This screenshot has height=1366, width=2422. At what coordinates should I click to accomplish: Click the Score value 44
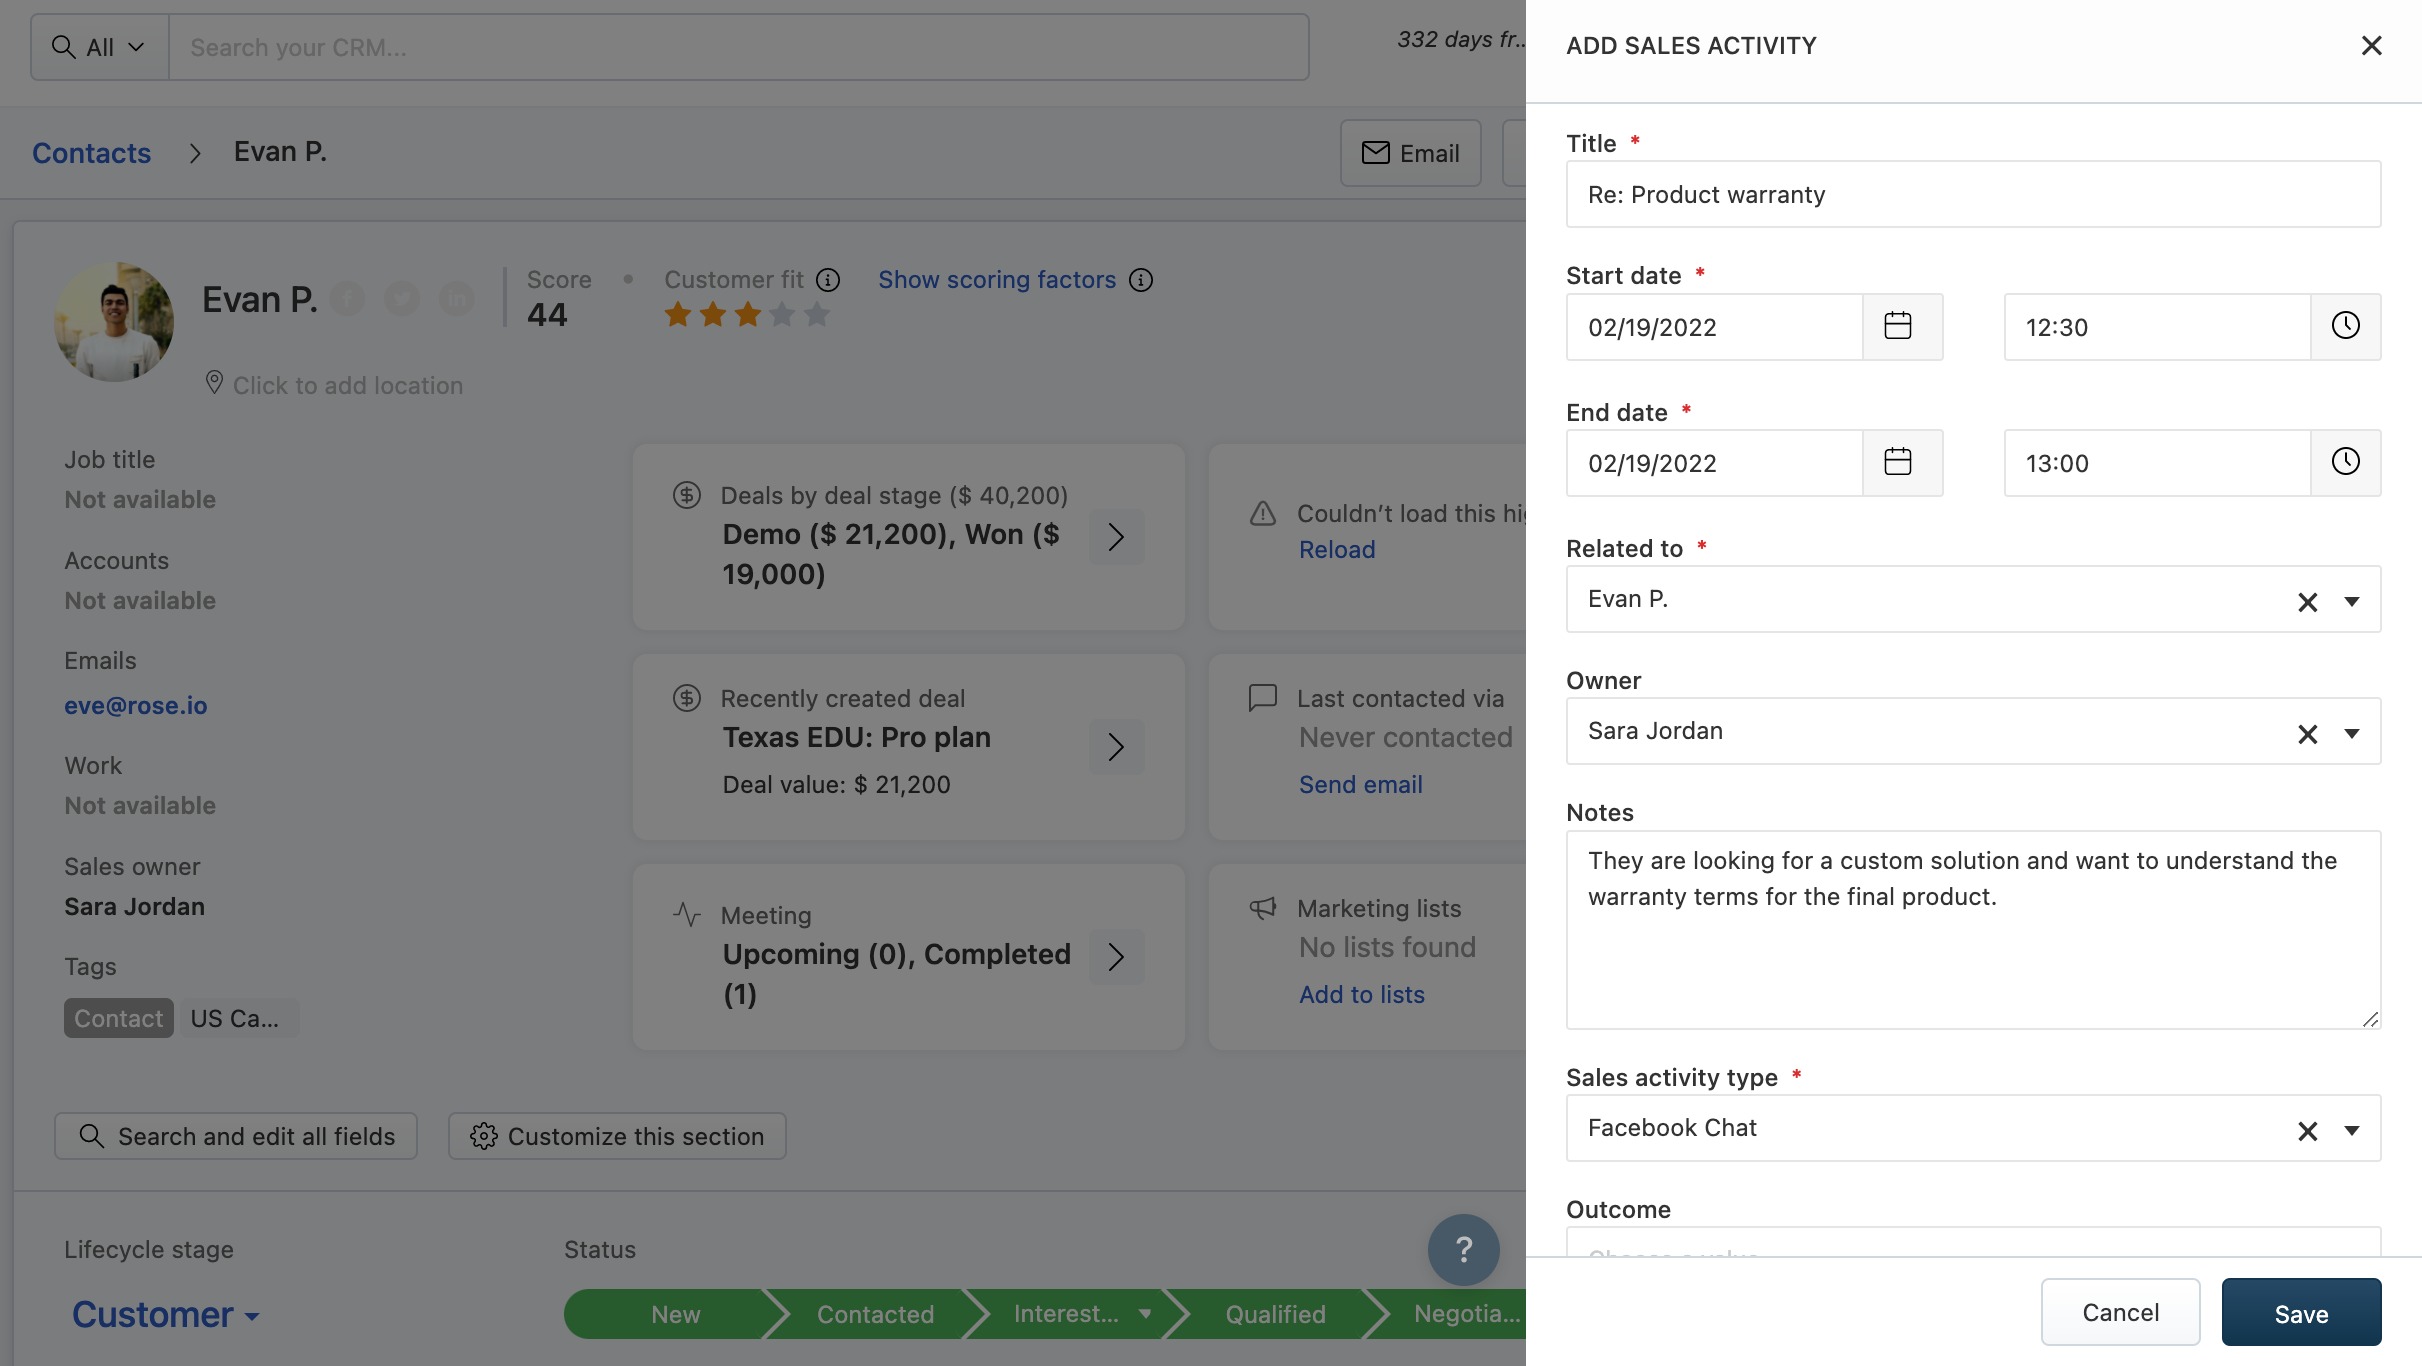(x=547, y=315)
